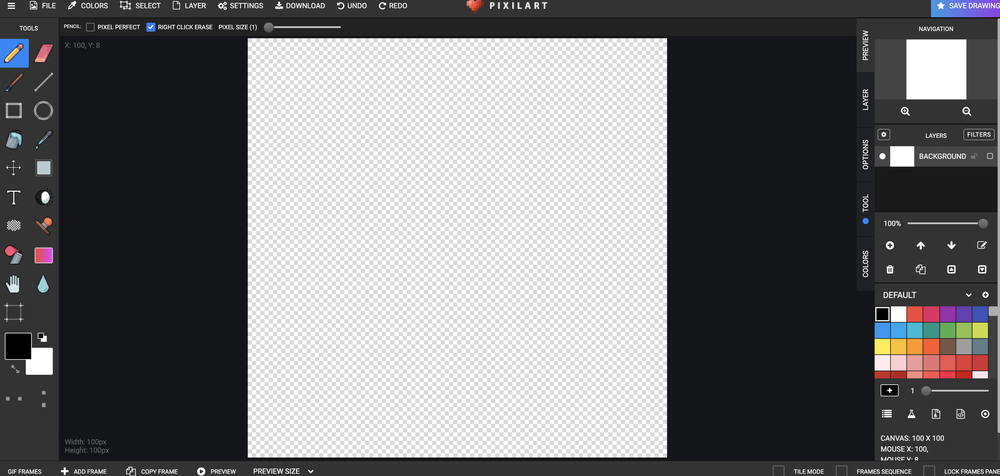Adjust the Pixel Size slider

coord(303,27)
